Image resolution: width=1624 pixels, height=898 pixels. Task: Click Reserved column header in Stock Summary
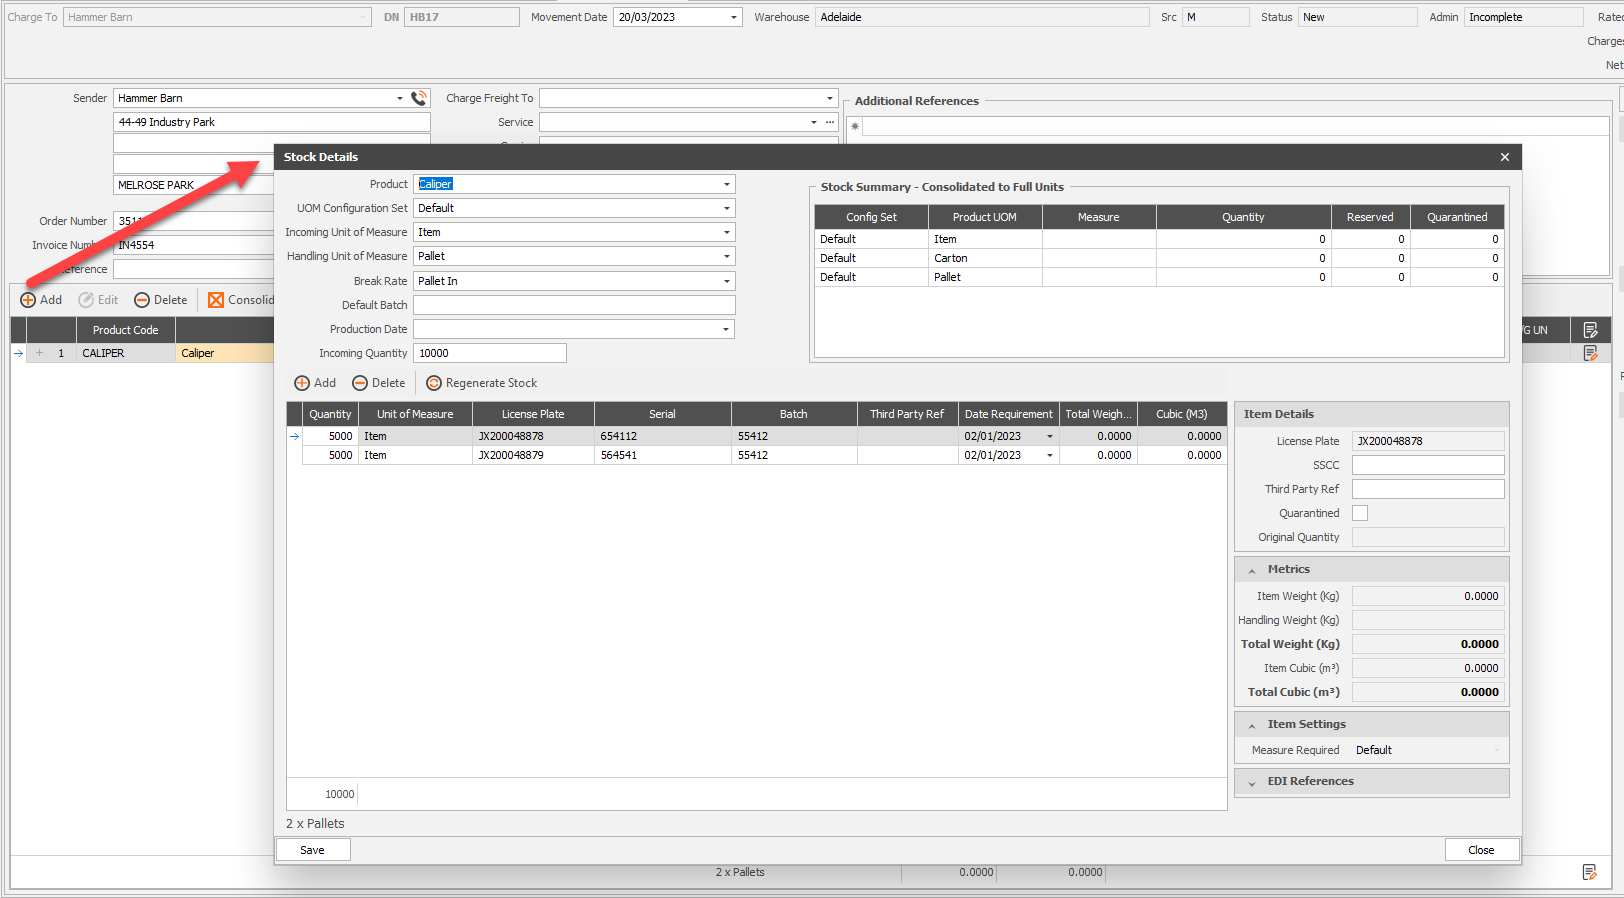click(1370, 217)
